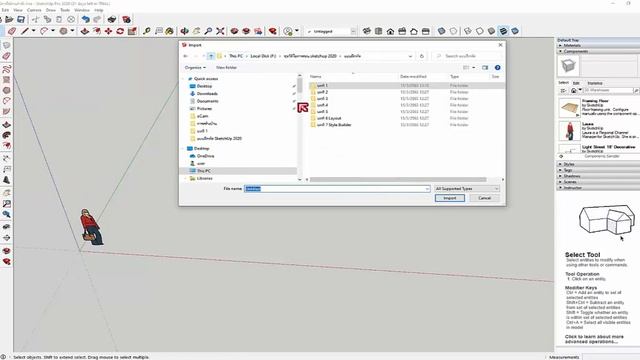Open a file with the toolbar Open icon
This screenshot has width=640, height=360.
(9, 19)
